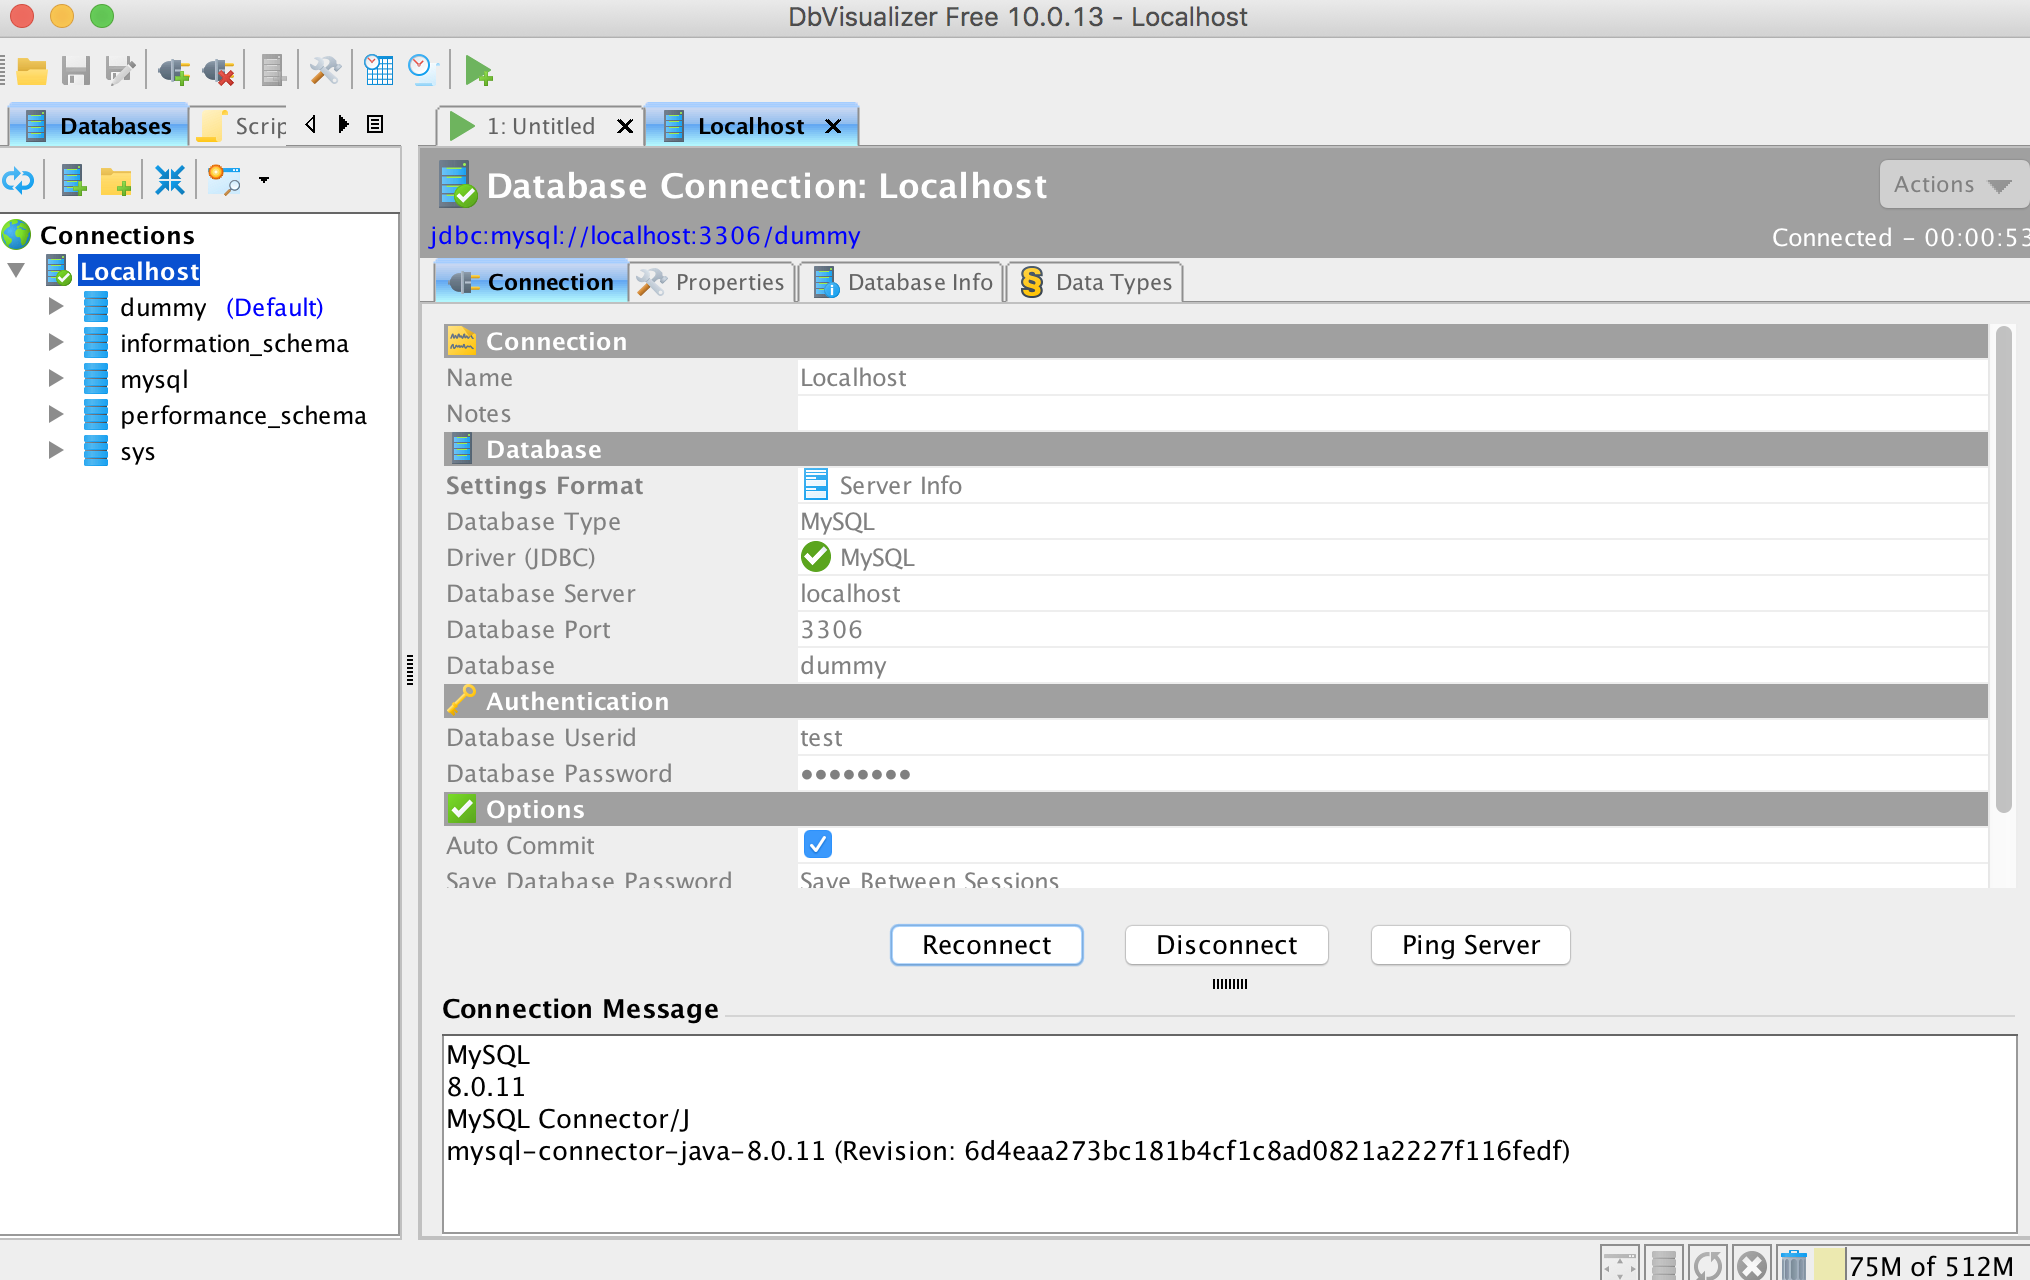This screenshot has width=2030, height=1280.
Task: Click the Reconnect button
Action: [986, 945]
